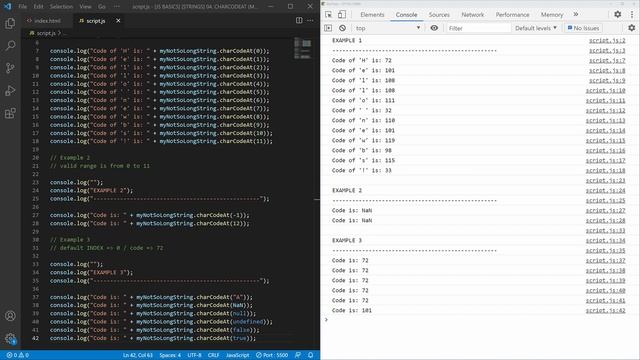The width and height of the screenshot is (640, 360).
Task: Open the JavaScript context top dropdown
Action: point(388,28)
